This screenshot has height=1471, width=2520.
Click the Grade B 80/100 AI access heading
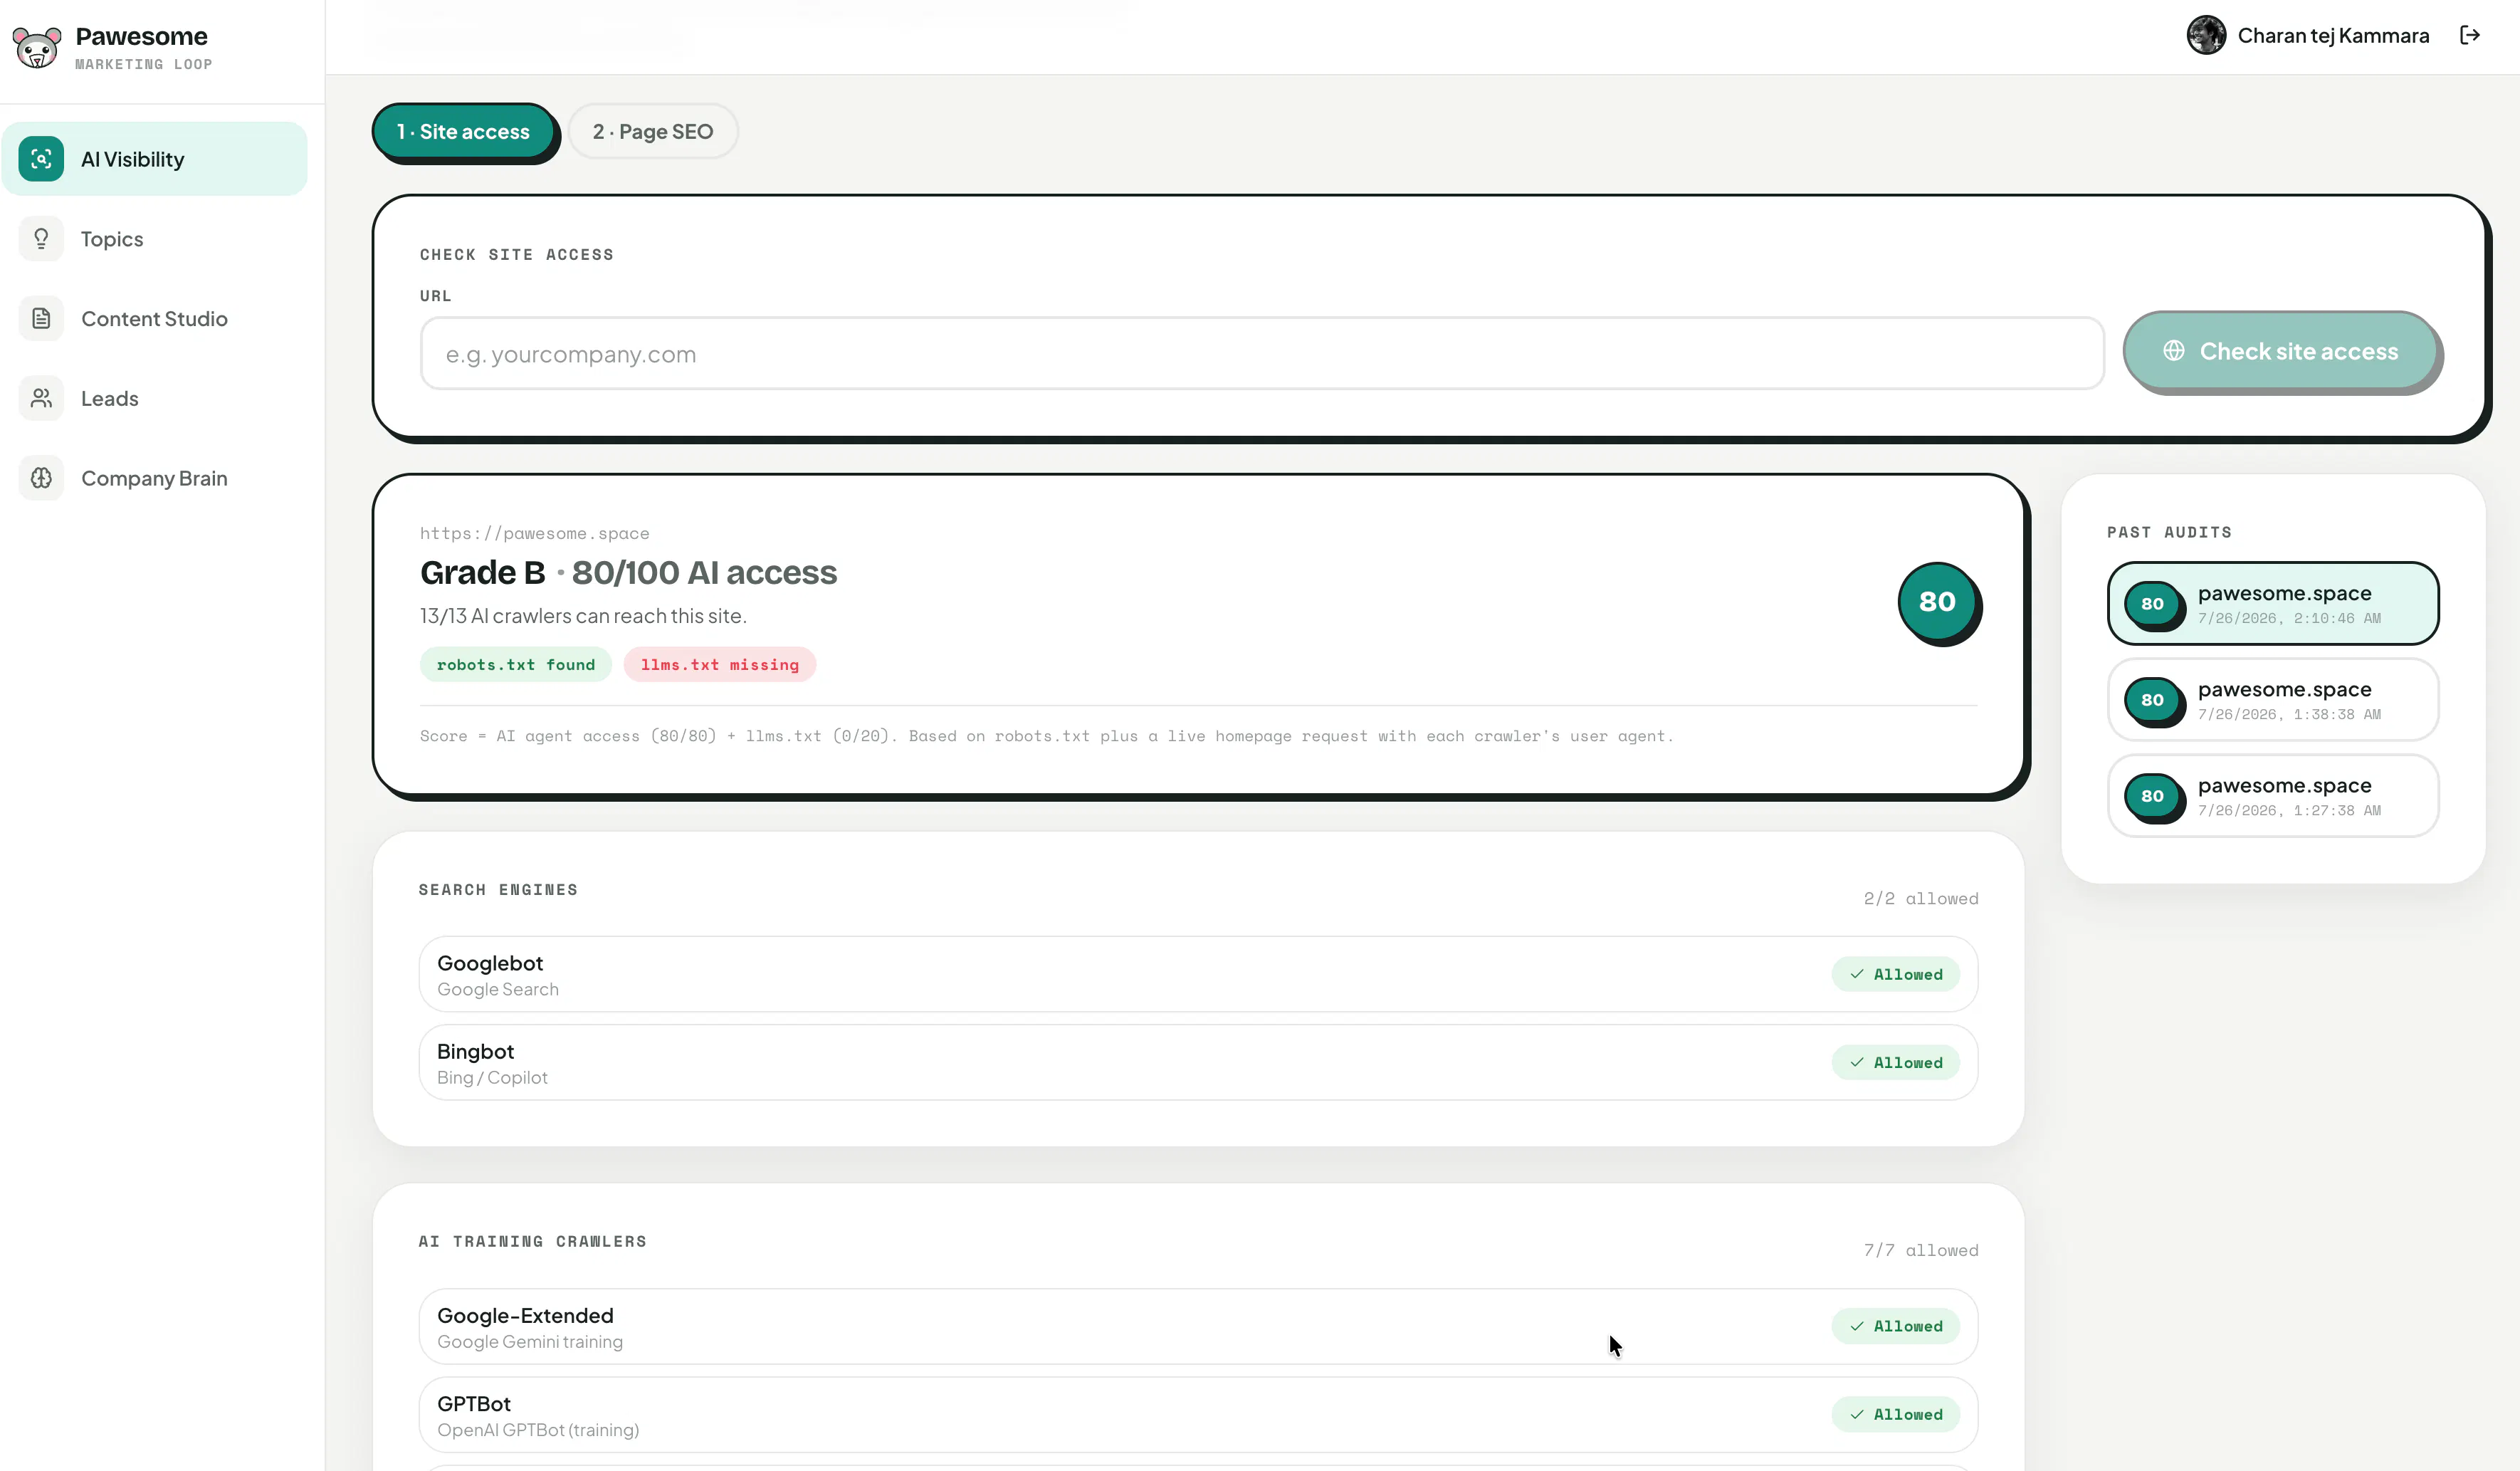pos(628,573)
